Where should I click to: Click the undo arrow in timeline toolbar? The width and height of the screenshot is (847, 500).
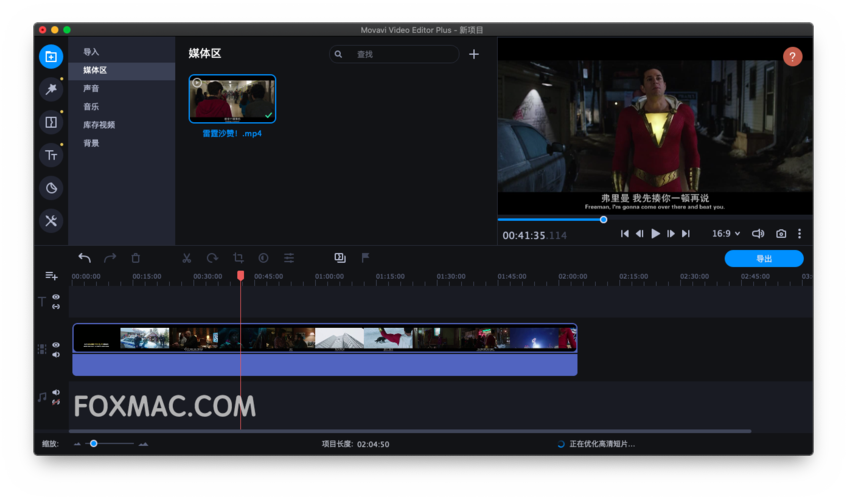84,258
